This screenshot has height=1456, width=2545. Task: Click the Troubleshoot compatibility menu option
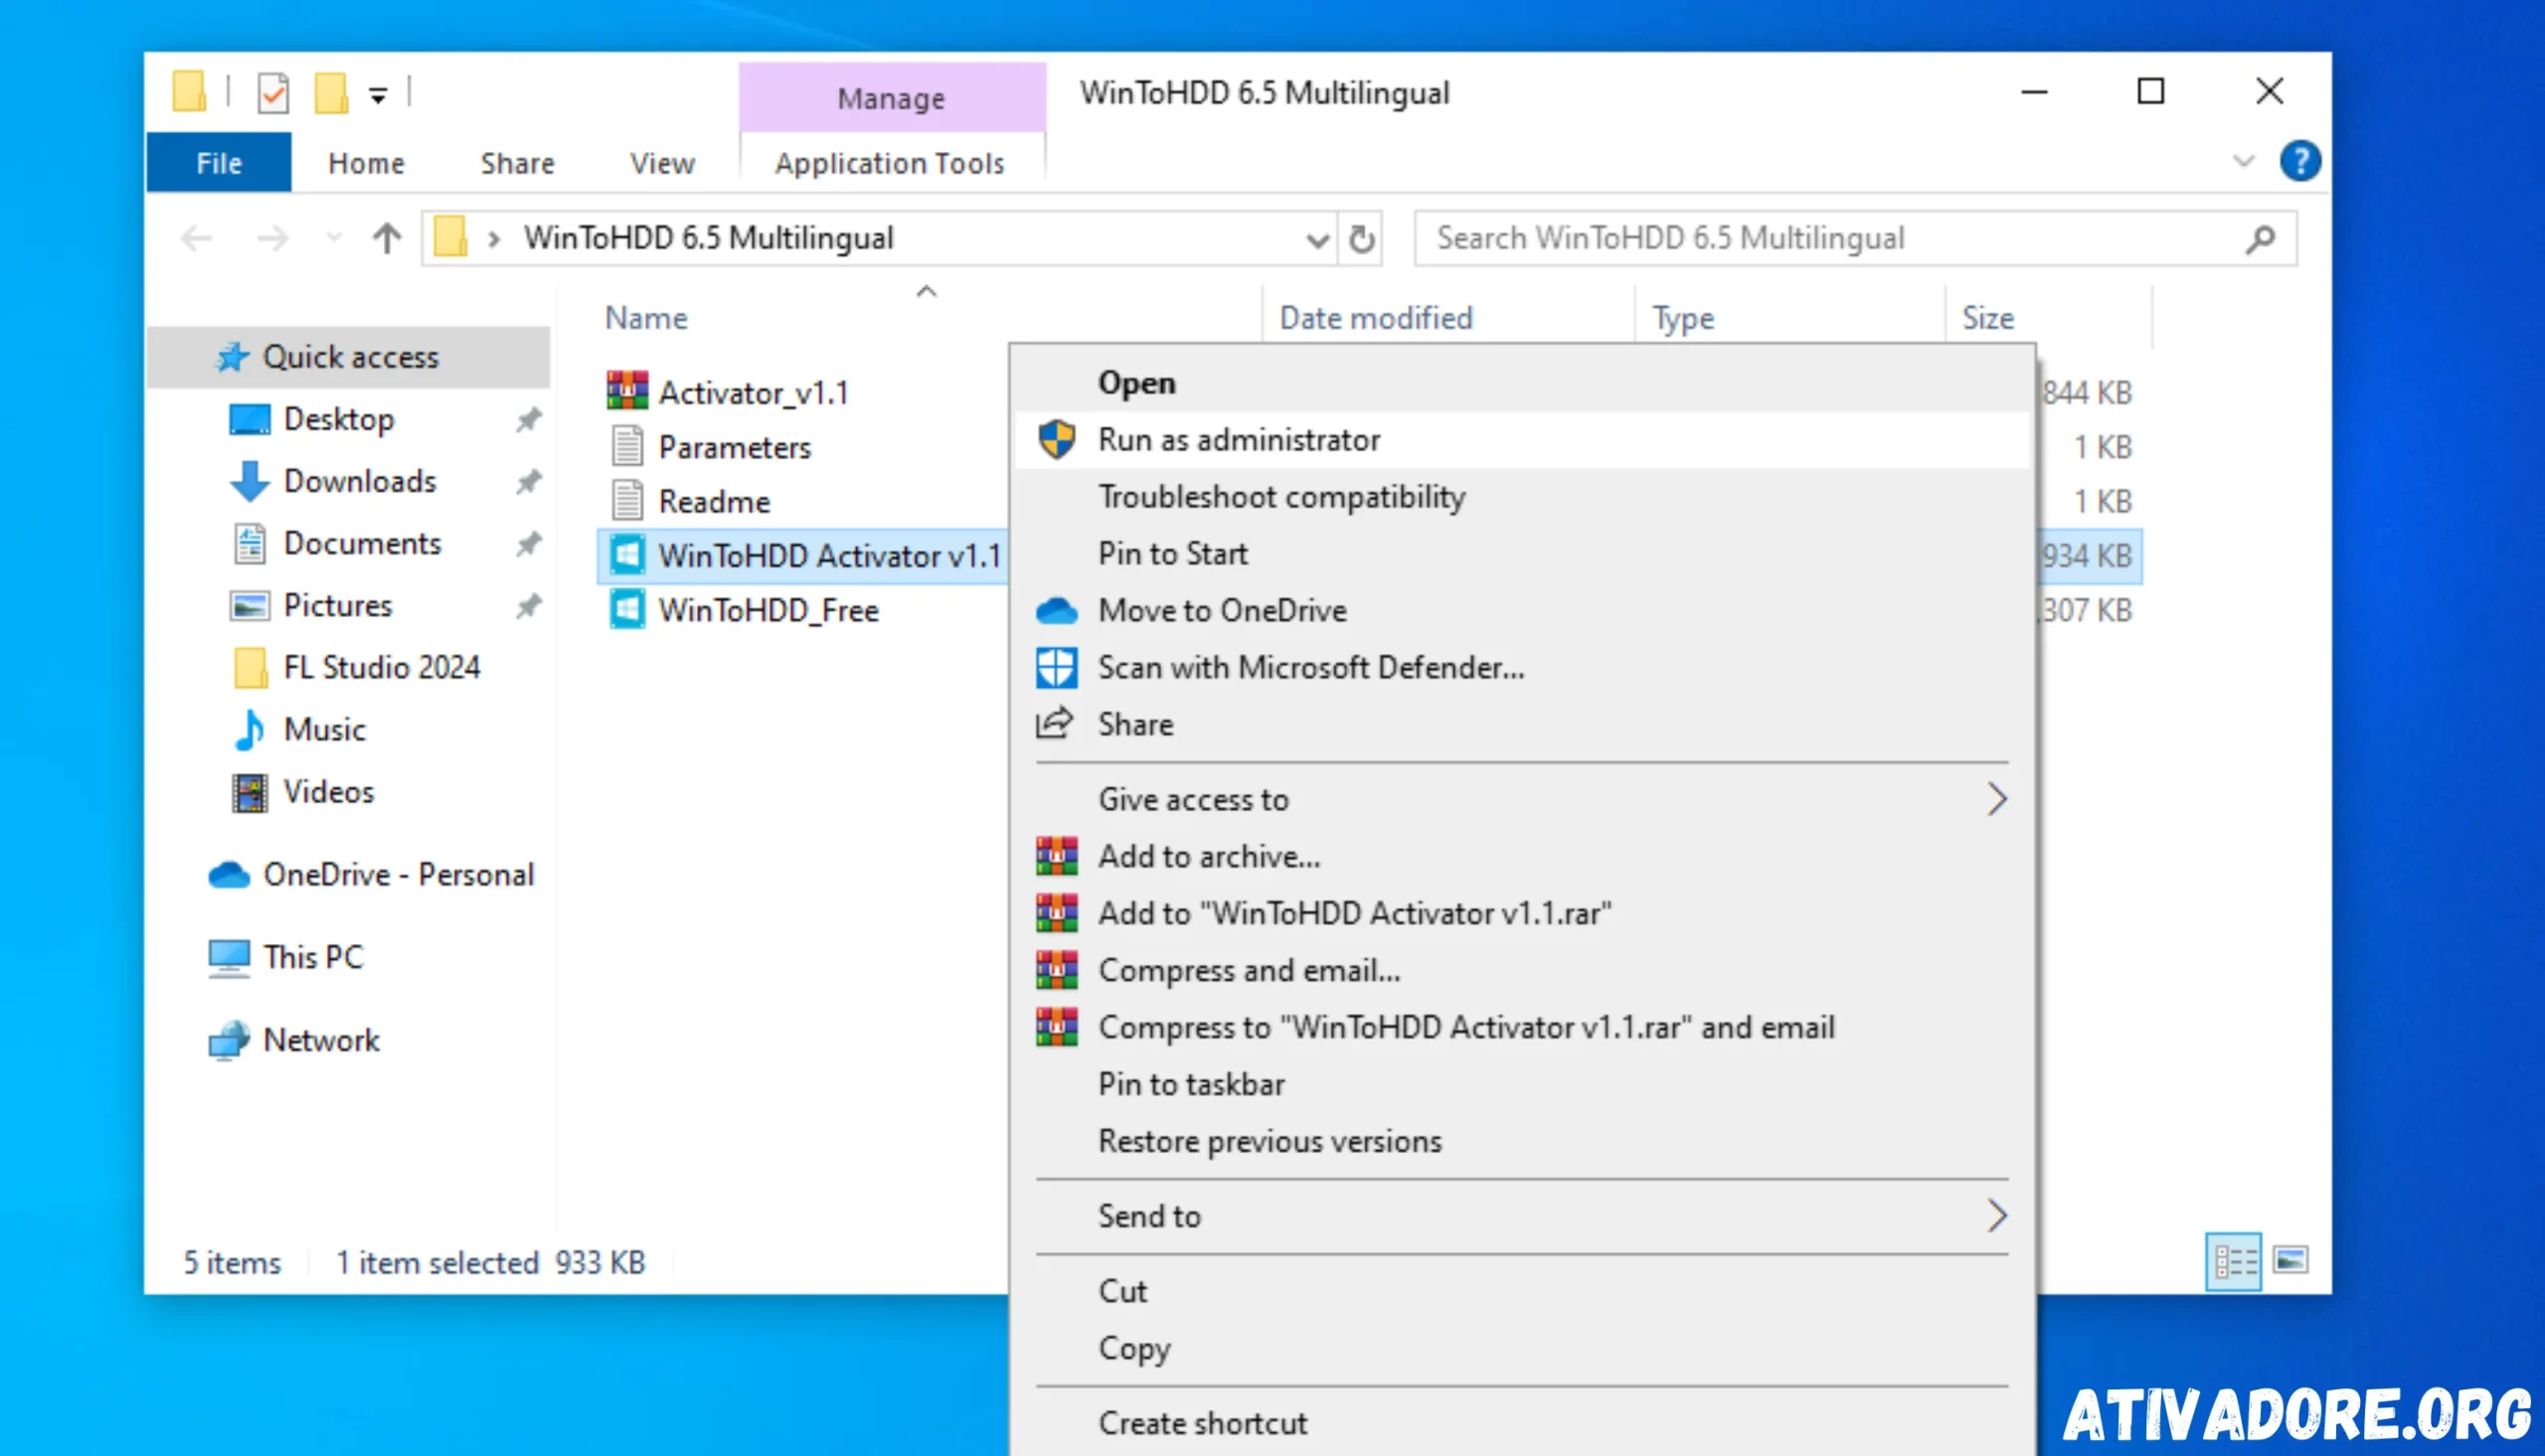[x=1281, y=496]
